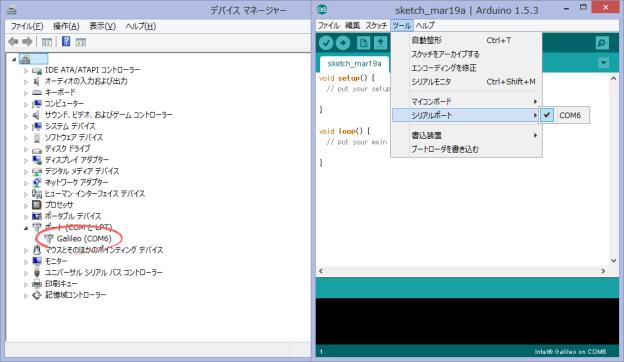Click the editor horizontal scrollbar right arrow
Screen dimensions: 624x362
(x=603, y=271)
